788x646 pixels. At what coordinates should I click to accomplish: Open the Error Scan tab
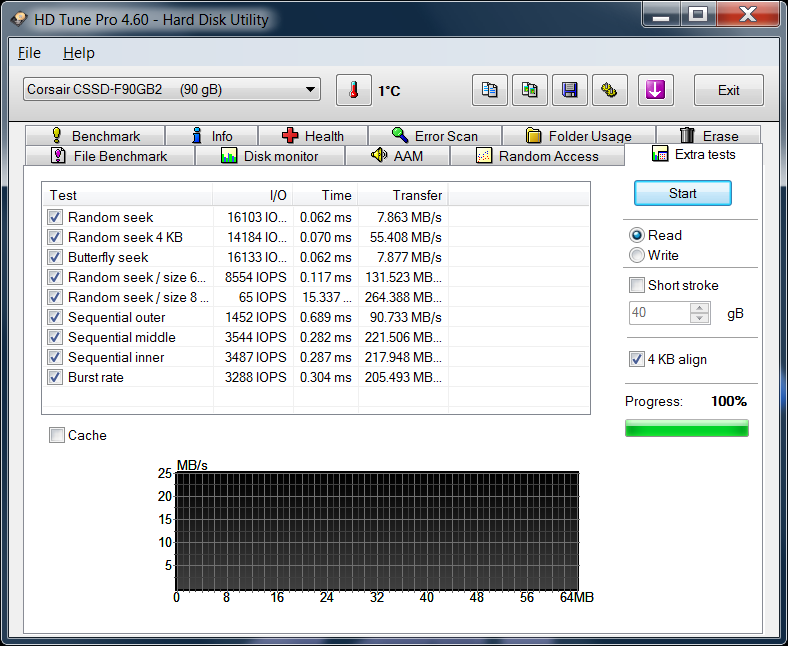point(434,136)
